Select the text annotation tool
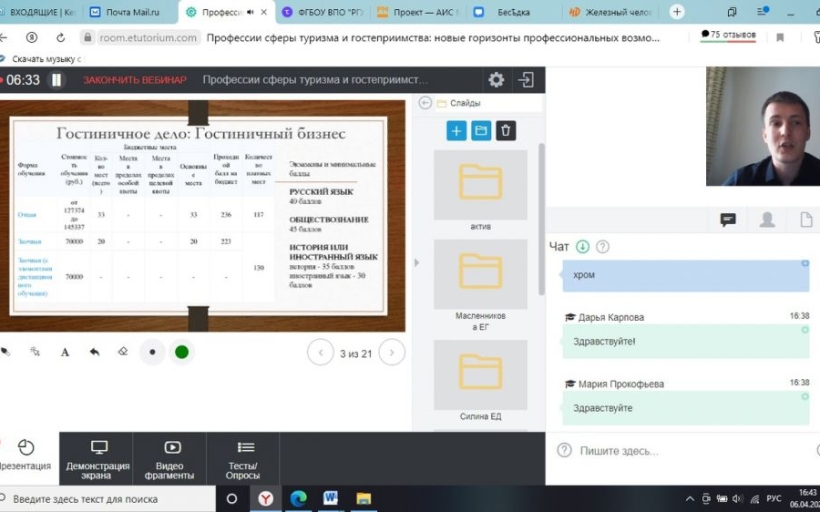Image resolution: width=820 pixels, height=512 pixels. [65, 352]
